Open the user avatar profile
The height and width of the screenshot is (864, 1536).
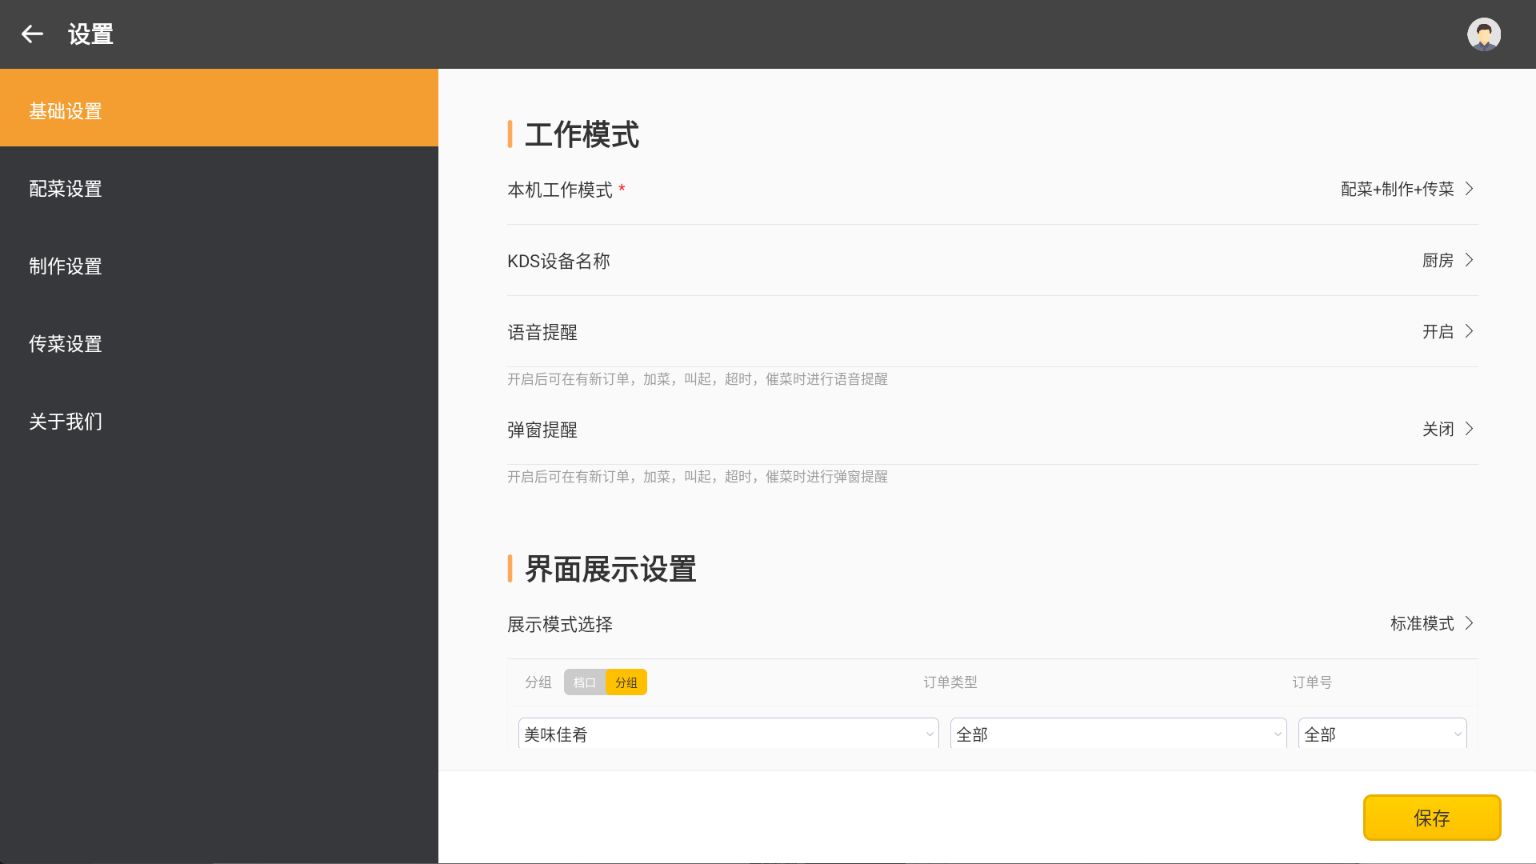coord(1484,34)
